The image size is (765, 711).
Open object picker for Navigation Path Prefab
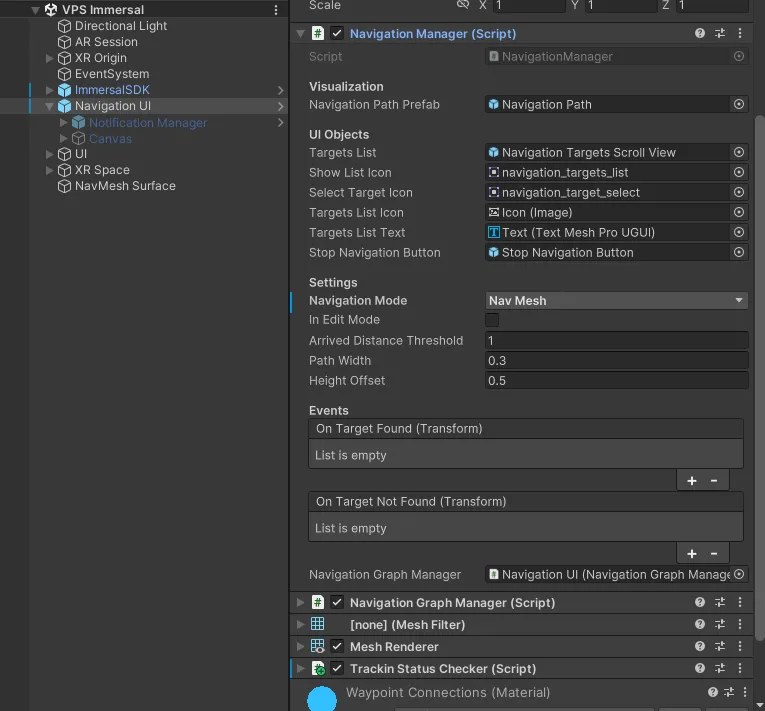click(x=739, y=104)
